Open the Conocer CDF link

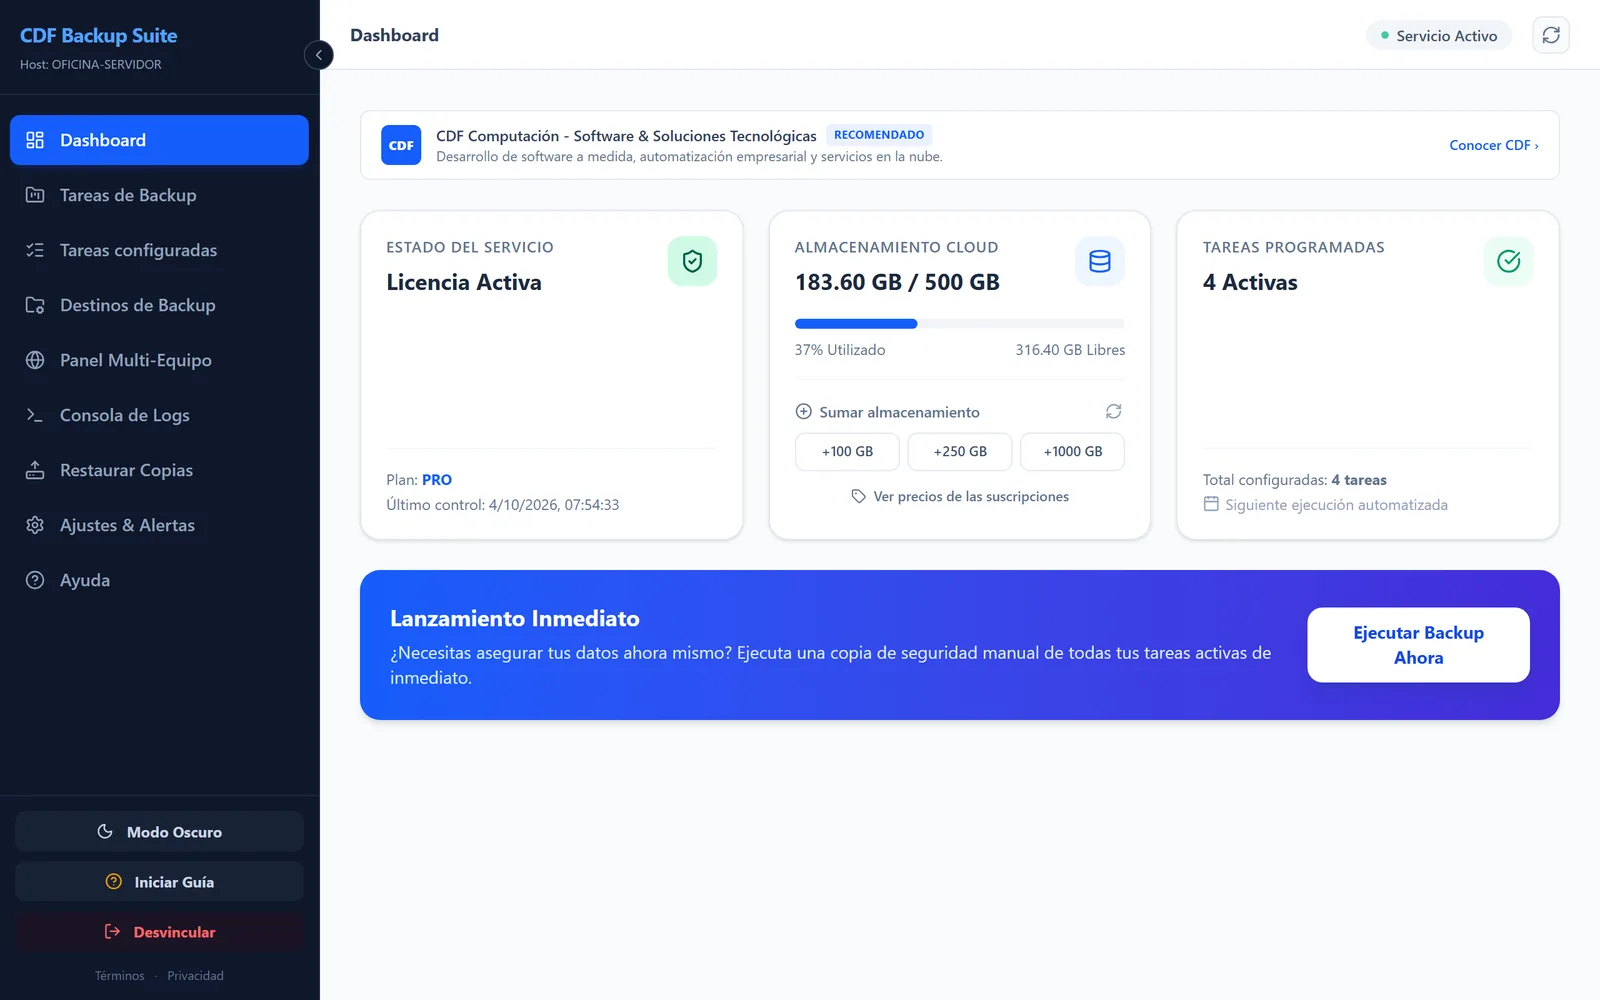[1494, 145]
